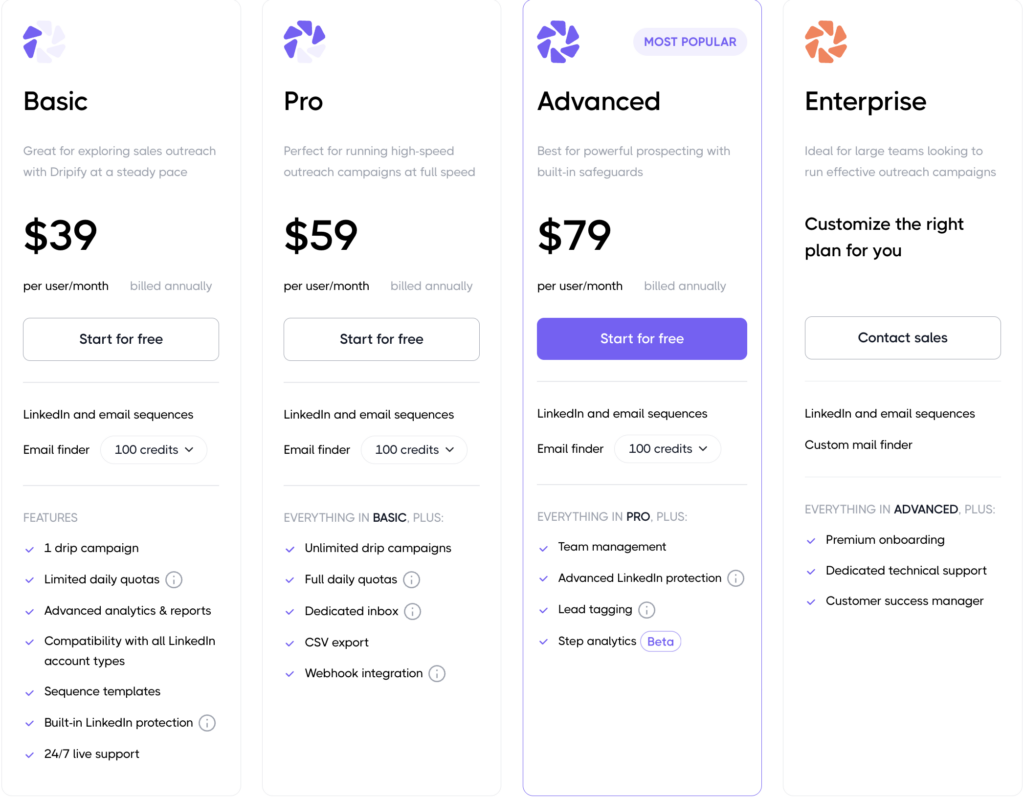
Task: Click Start for free on the Advanced plan
Action: (x=641, y=339)
